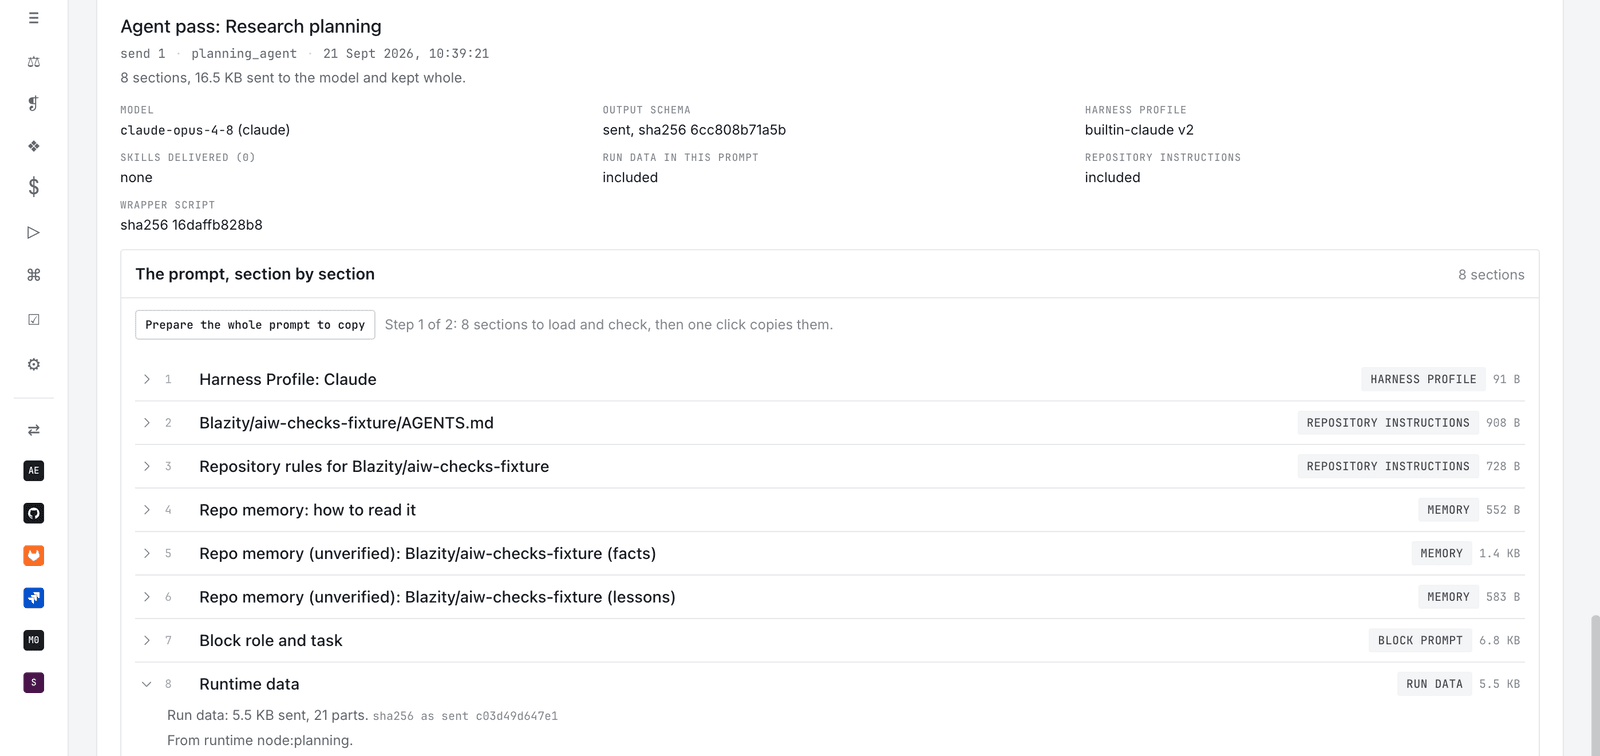The image size is (1600, 756).
Task: Click the play triangle sidebar icon
Action: pyautogui.click(x=33, y=232)
